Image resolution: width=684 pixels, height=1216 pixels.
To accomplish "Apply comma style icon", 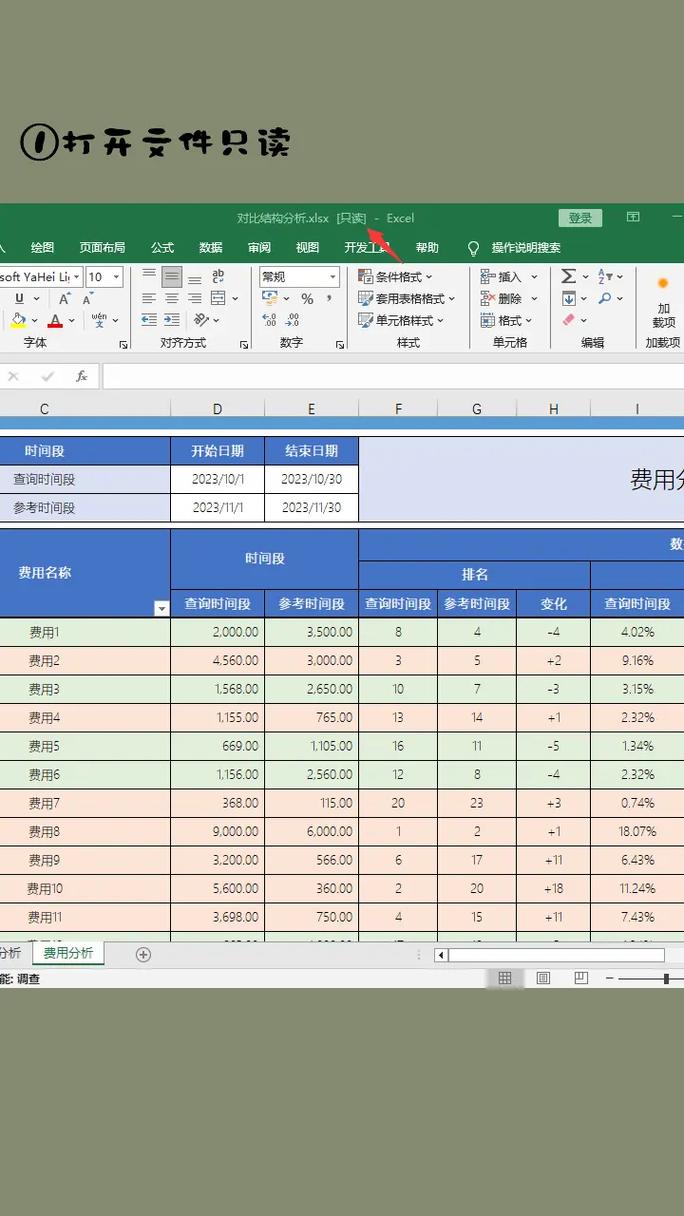I will click(x=331, y=299).
